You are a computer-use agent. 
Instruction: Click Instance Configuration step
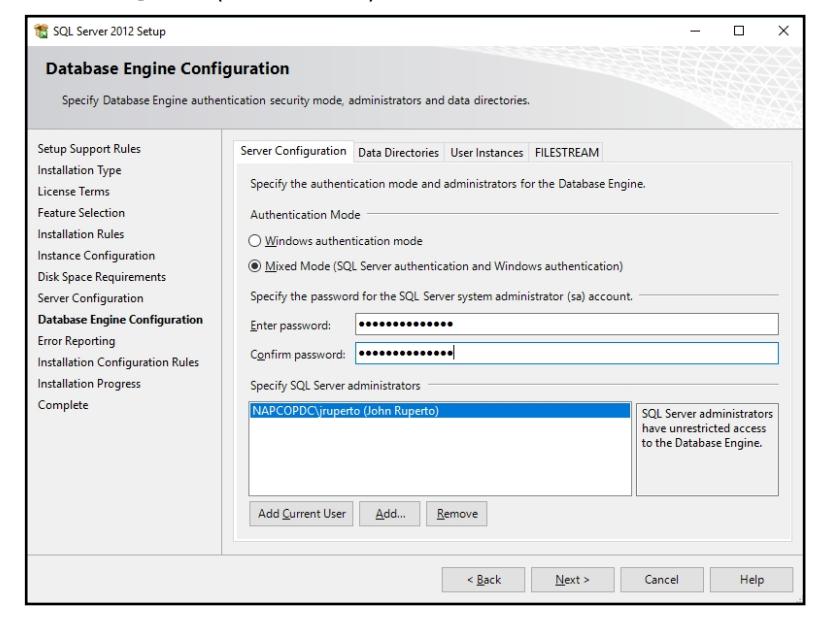pos(97,256)
